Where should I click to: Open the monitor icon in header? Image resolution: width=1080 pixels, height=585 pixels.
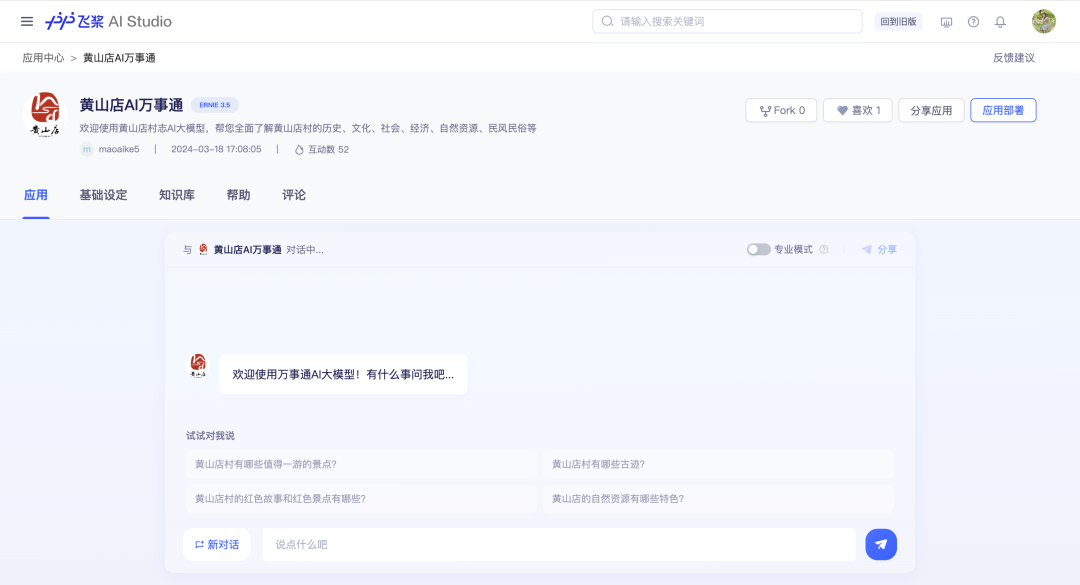946,22
